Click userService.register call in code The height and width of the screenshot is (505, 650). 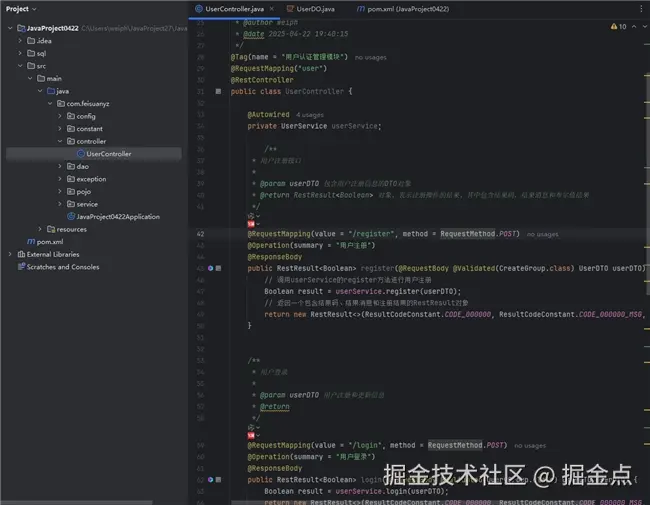(x=396, y=291)
